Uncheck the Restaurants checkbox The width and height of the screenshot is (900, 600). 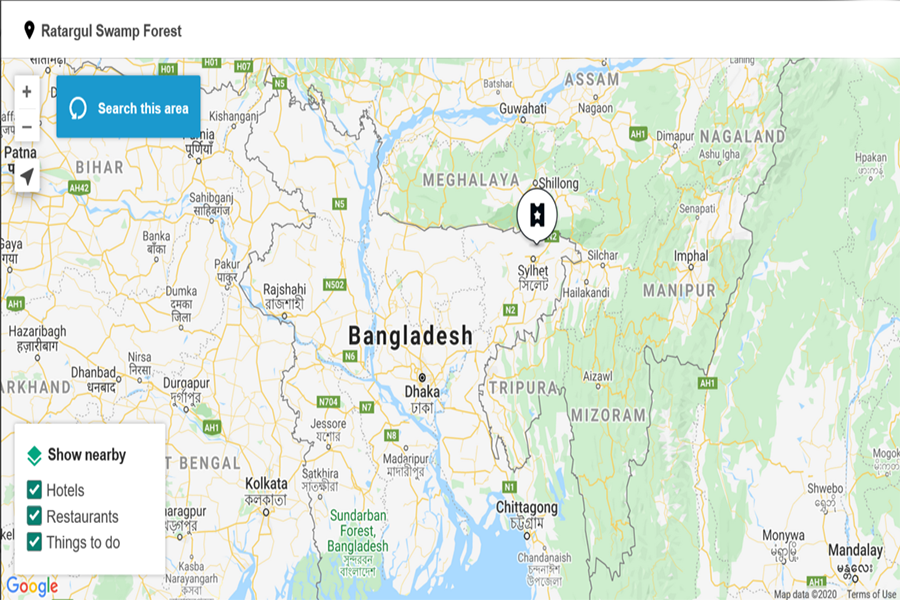pyautogui.click(x=34, y=516)
